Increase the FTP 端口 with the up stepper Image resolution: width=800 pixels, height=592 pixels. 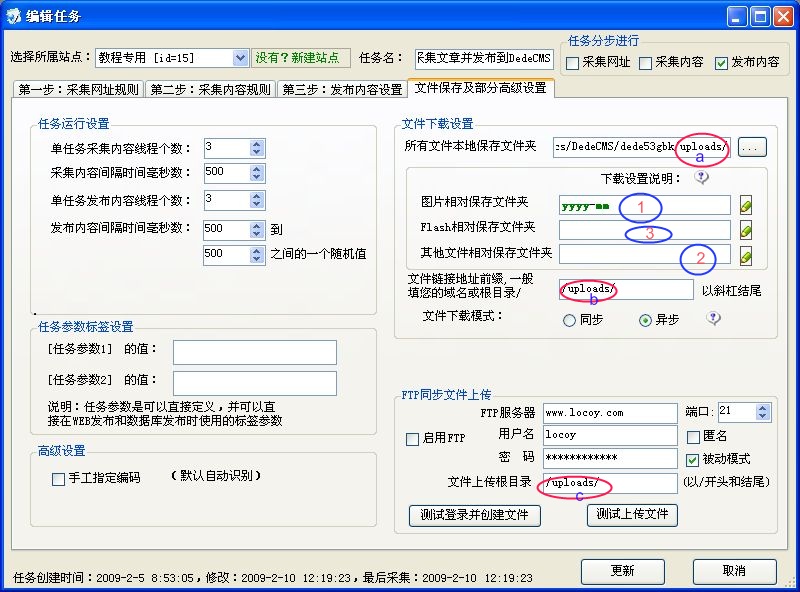click(x=762, y=406)
